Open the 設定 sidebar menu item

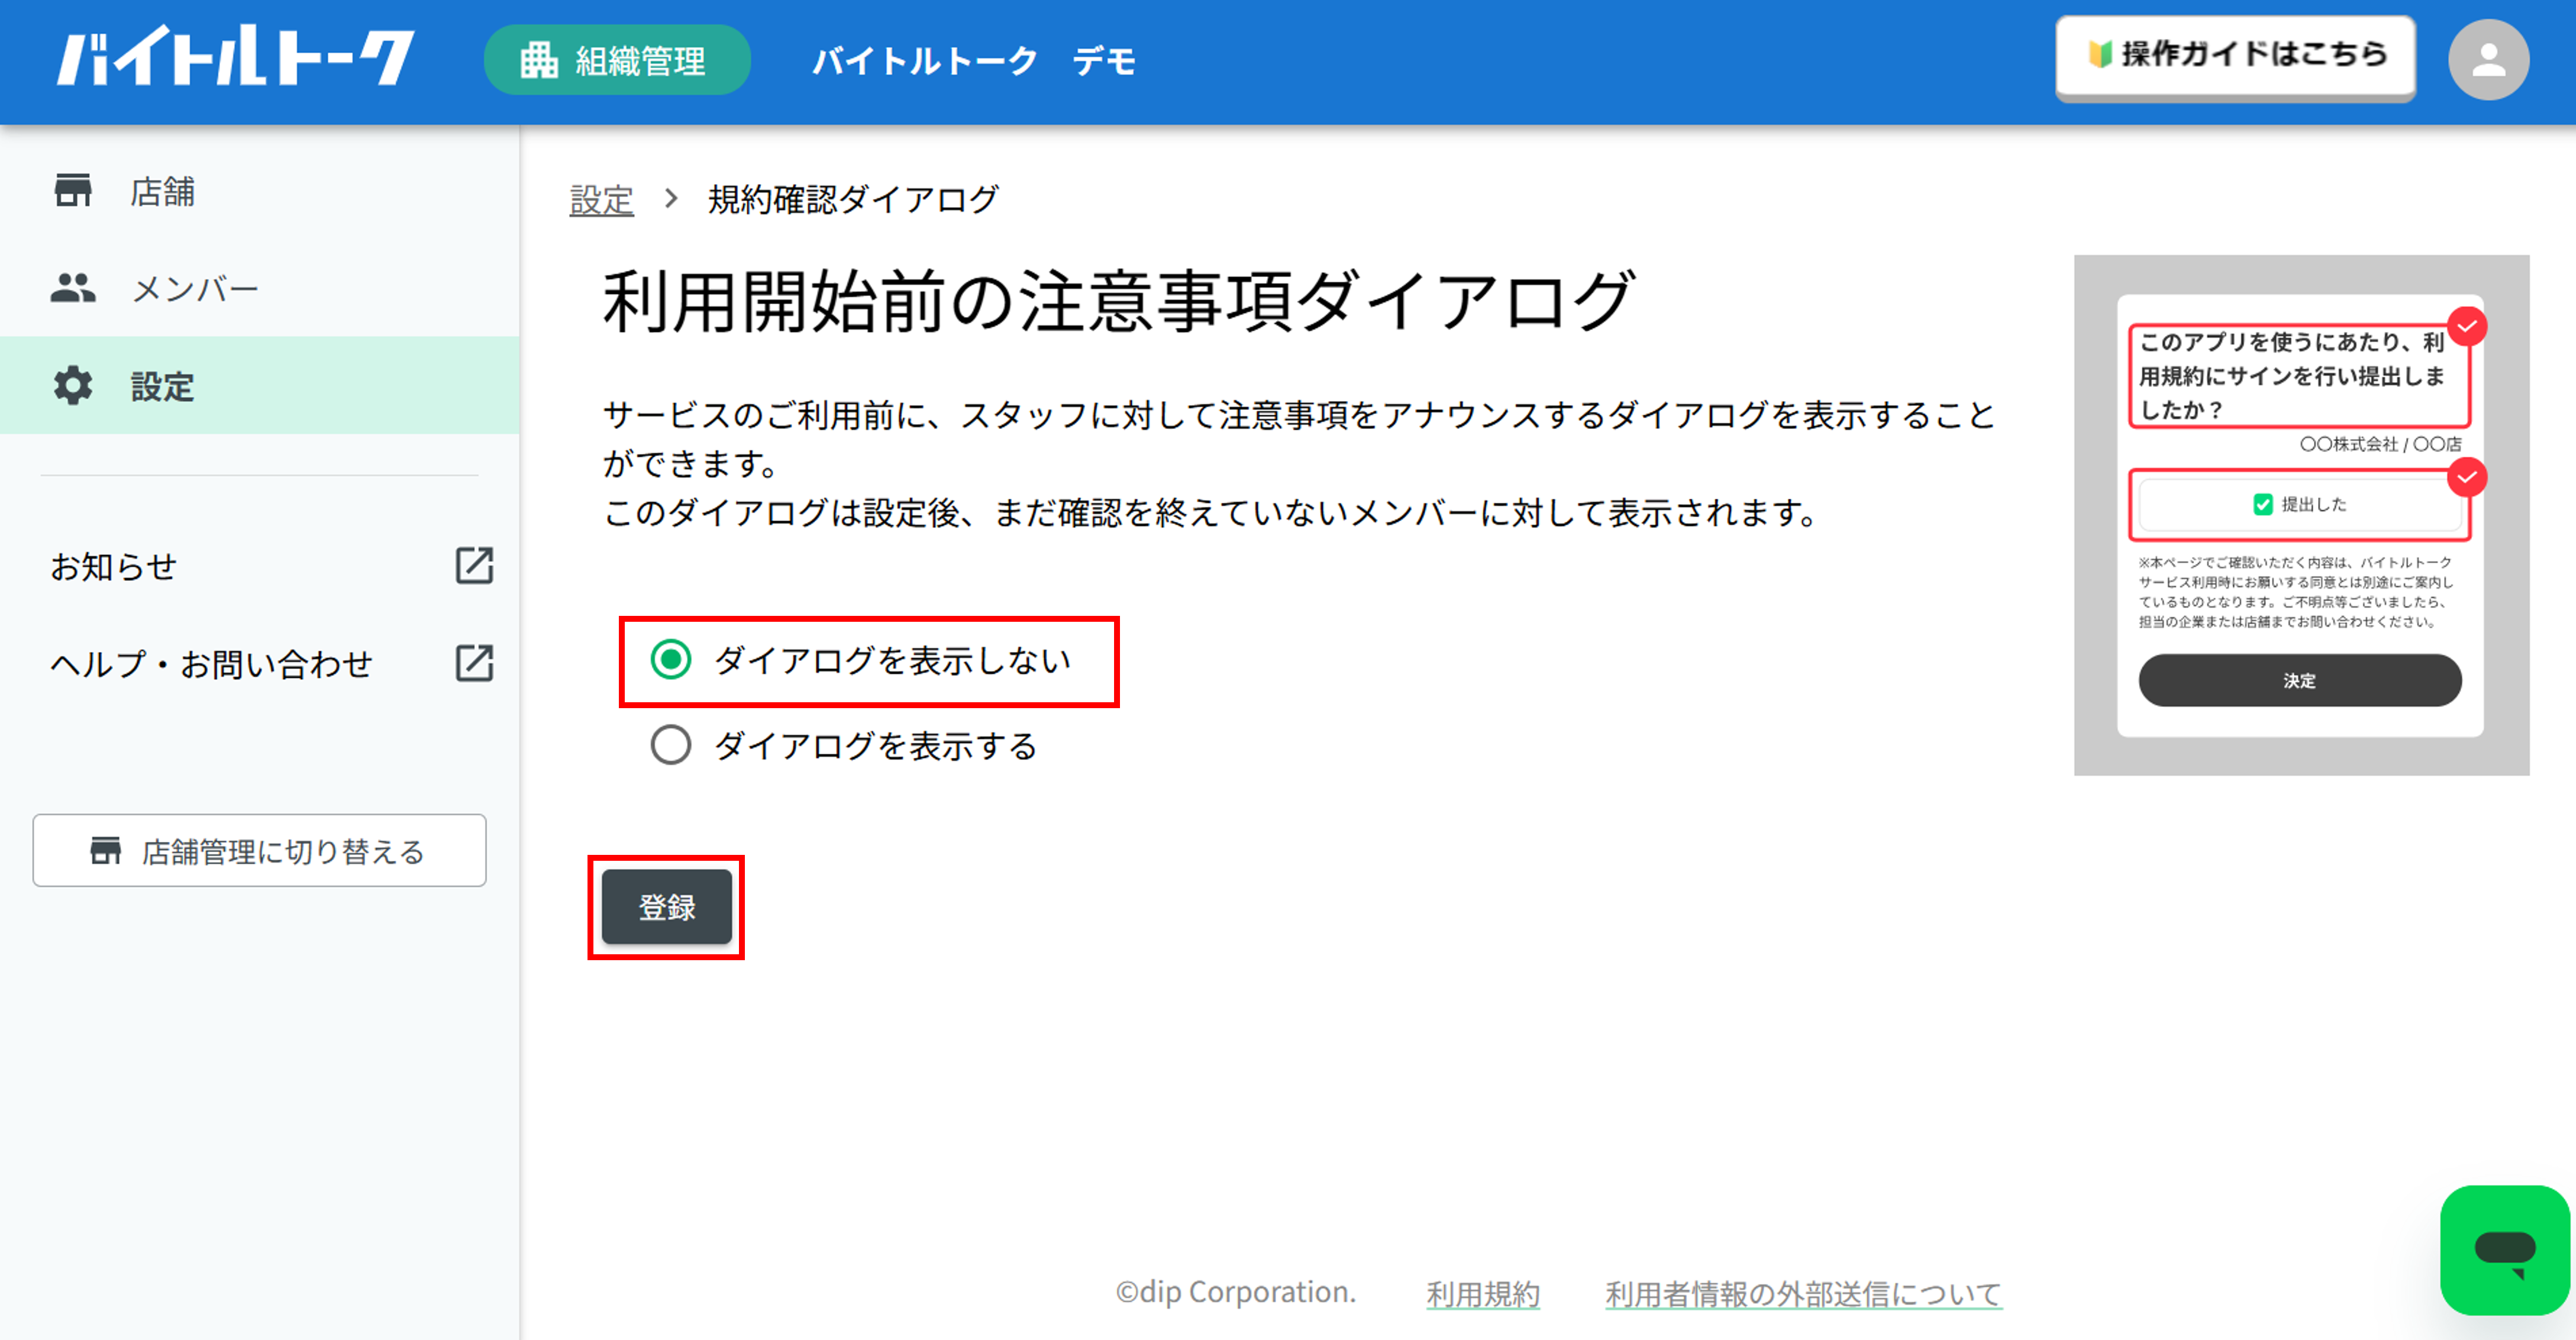[x=260, y=385]
